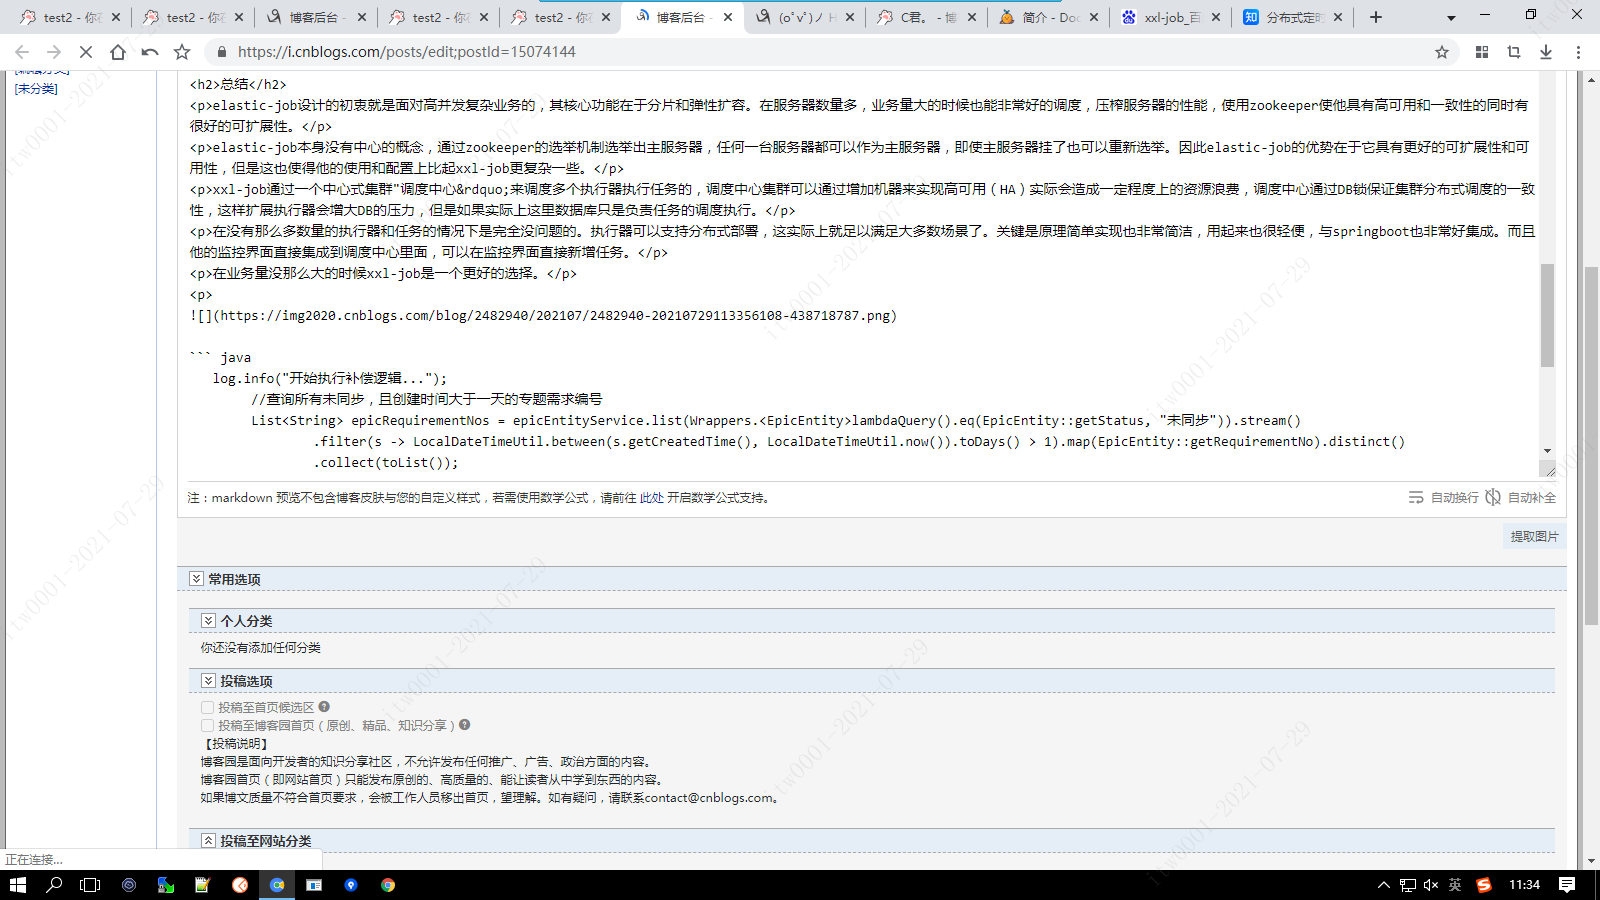
Task: Click the auto word-wrap icon
Action: coord(1416,497)
